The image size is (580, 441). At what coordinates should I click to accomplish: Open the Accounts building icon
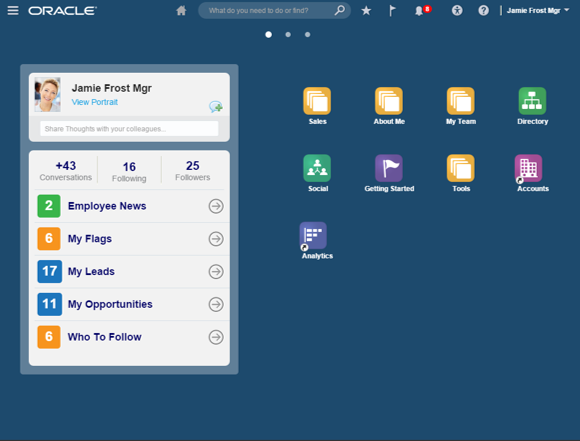click(529, 168)
